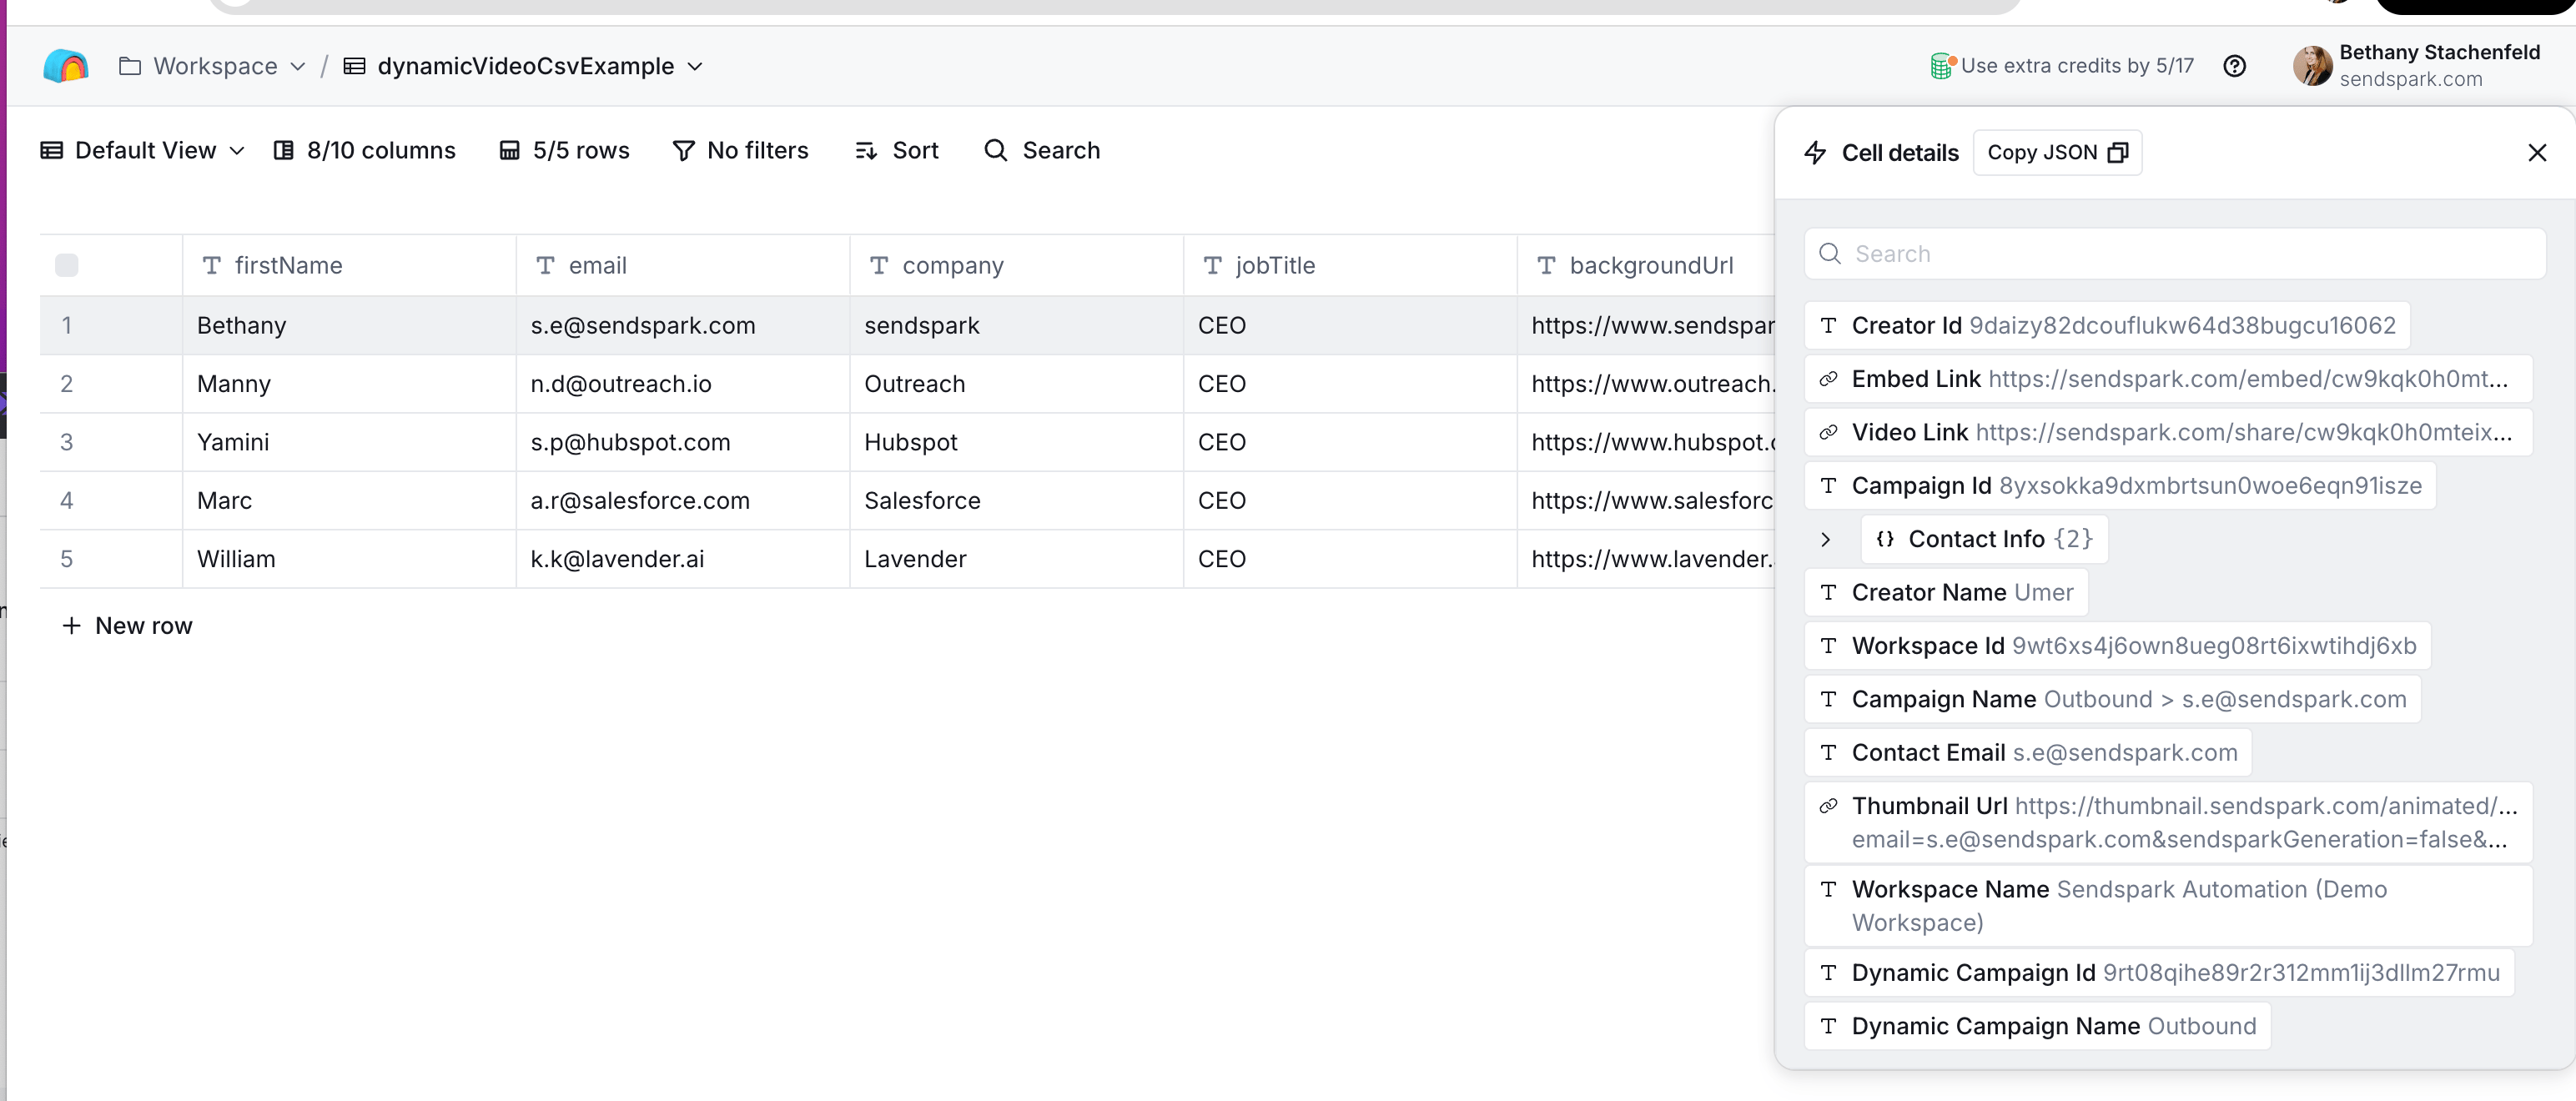Open the Video Link URL in Cell details

click(x=2243, y=432)
